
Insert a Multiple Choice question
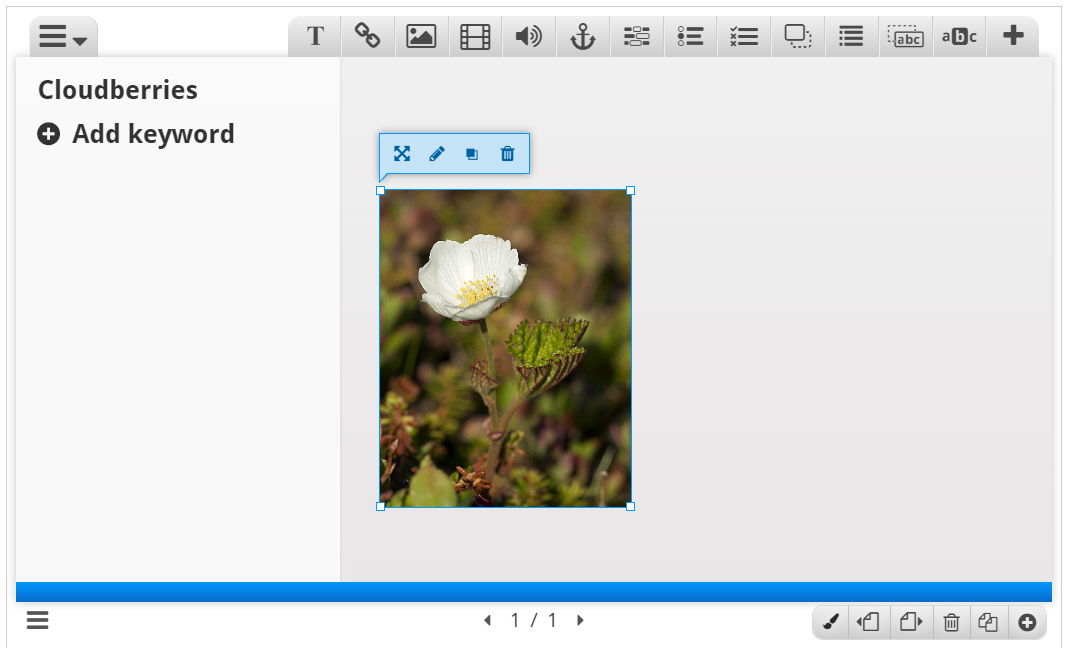click(x=744, y=36)
